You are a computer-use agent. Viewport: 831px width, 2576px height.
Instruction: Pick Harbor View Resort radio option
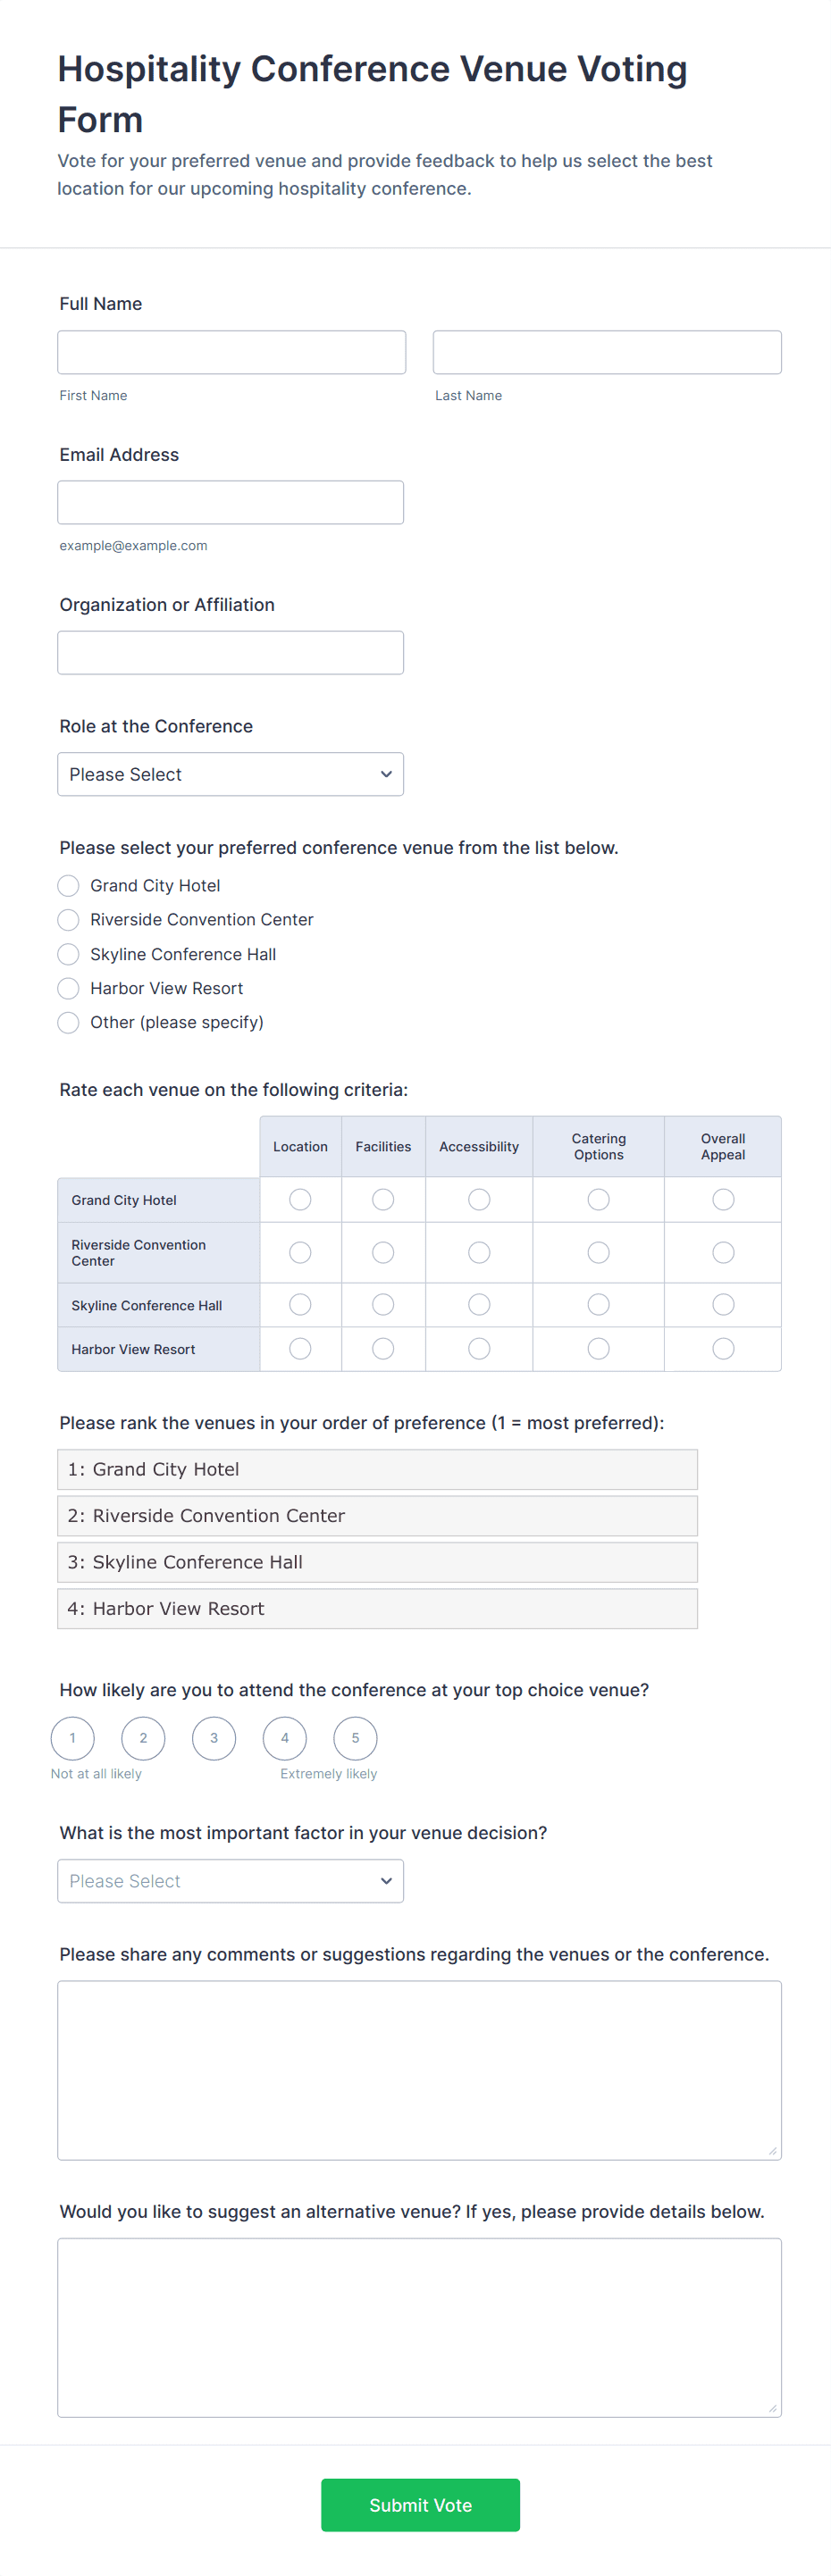(x=68, y=988)
